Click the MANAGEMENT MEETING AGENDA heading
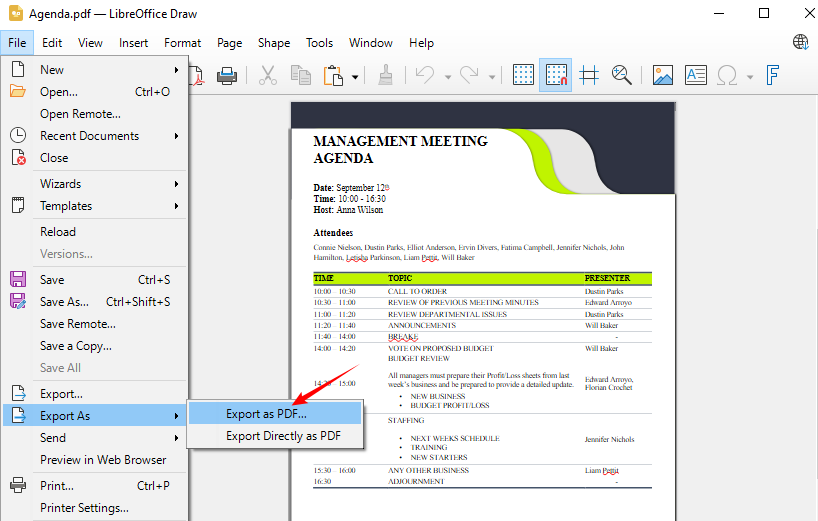This screenshot has height=521, width=818. (400, 150)
